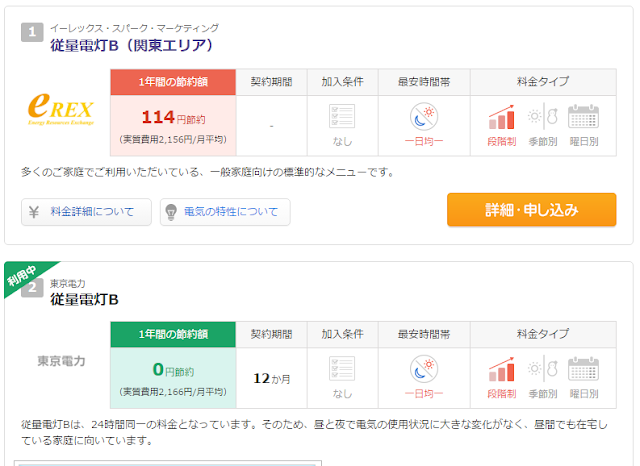
Task: Click the 従量電灯Bは、24時間同一 description paragraph
Action: click(x=314, y=433)
